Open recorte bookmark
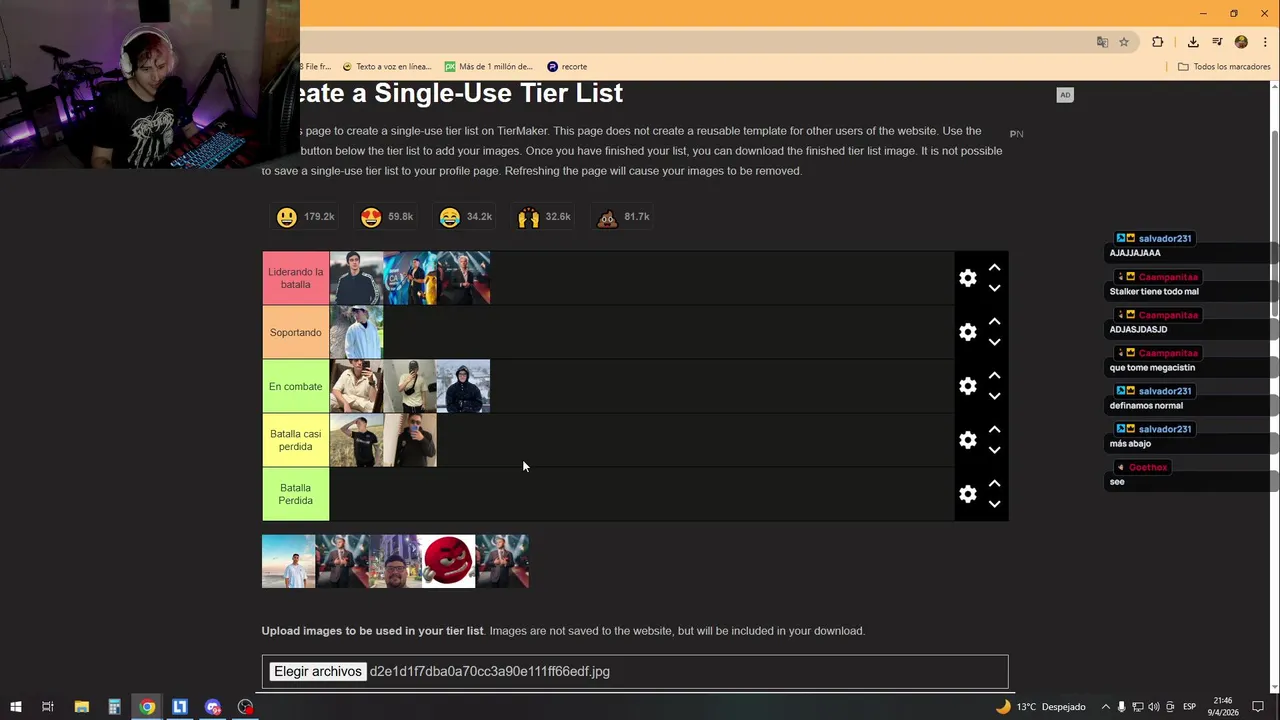The width and height of the screenshot is (1280, 720). 567,67
